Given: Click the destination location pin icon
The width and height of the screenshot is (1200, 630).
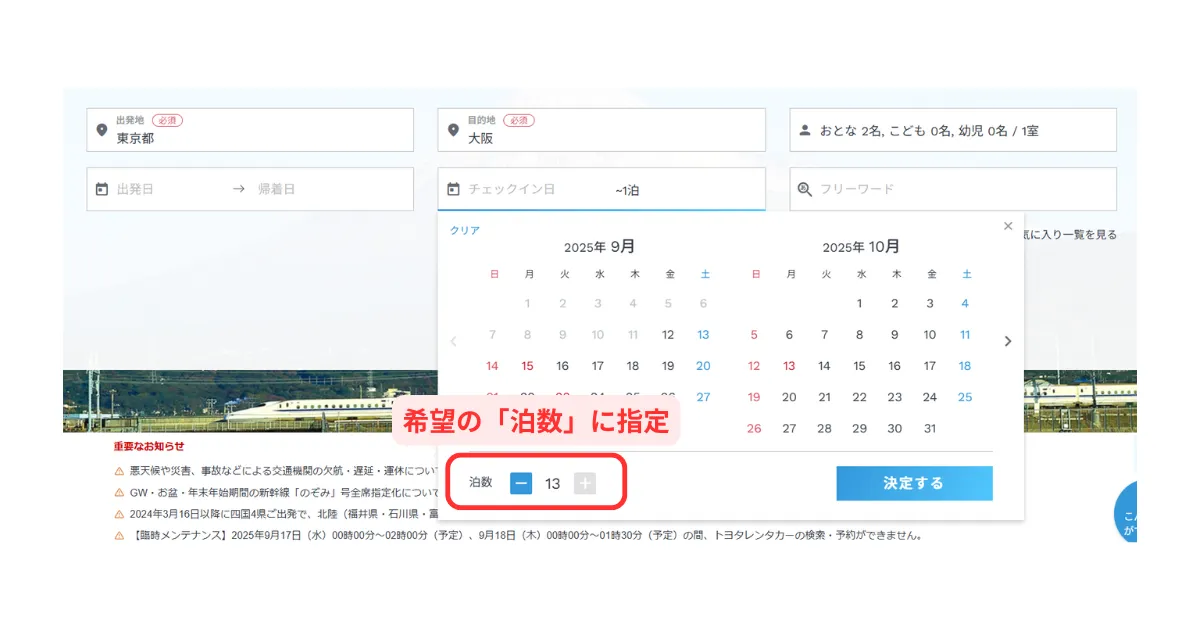Looking at the screenshot, I should pyautogui.click(x=453, y=130).
